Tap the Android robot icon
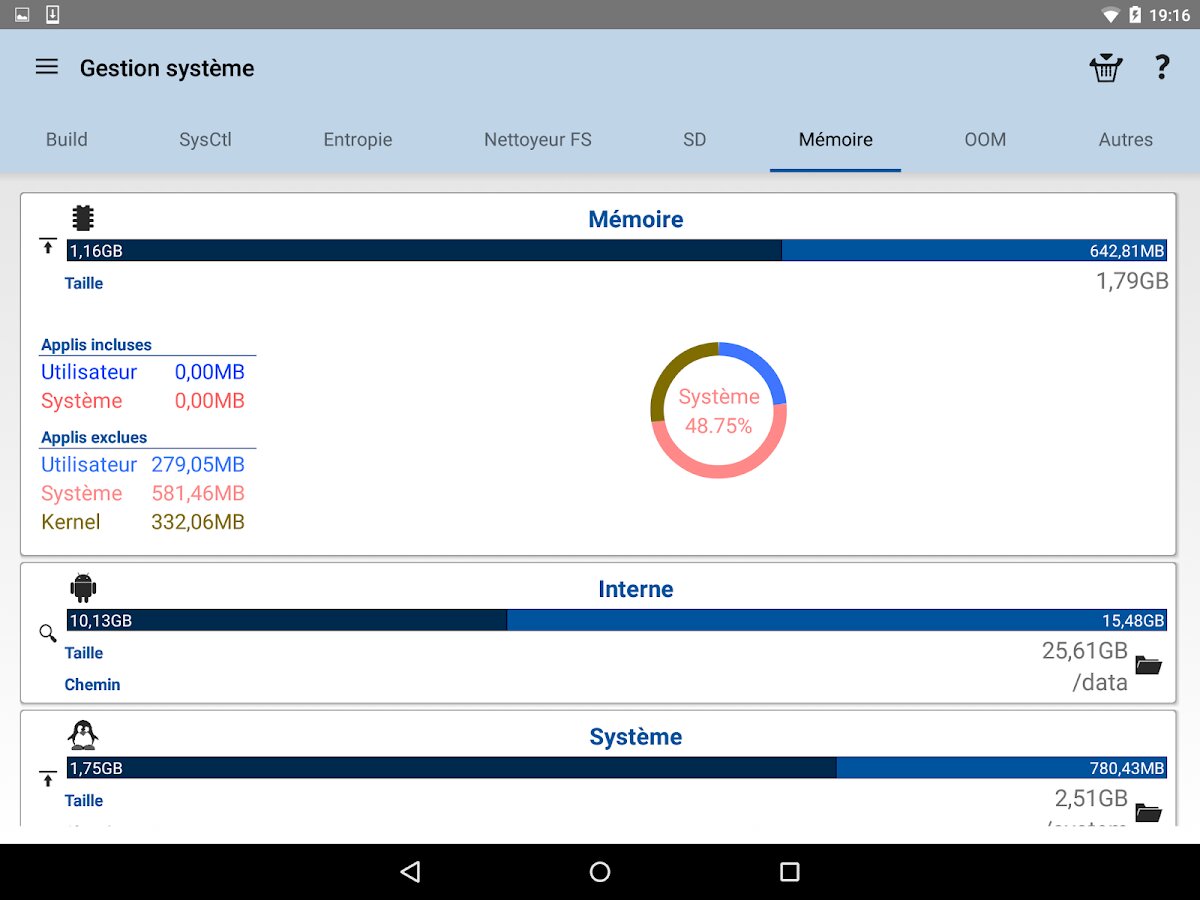The height and width of the screenshot is (900, 1200). [x=83, y=587]
